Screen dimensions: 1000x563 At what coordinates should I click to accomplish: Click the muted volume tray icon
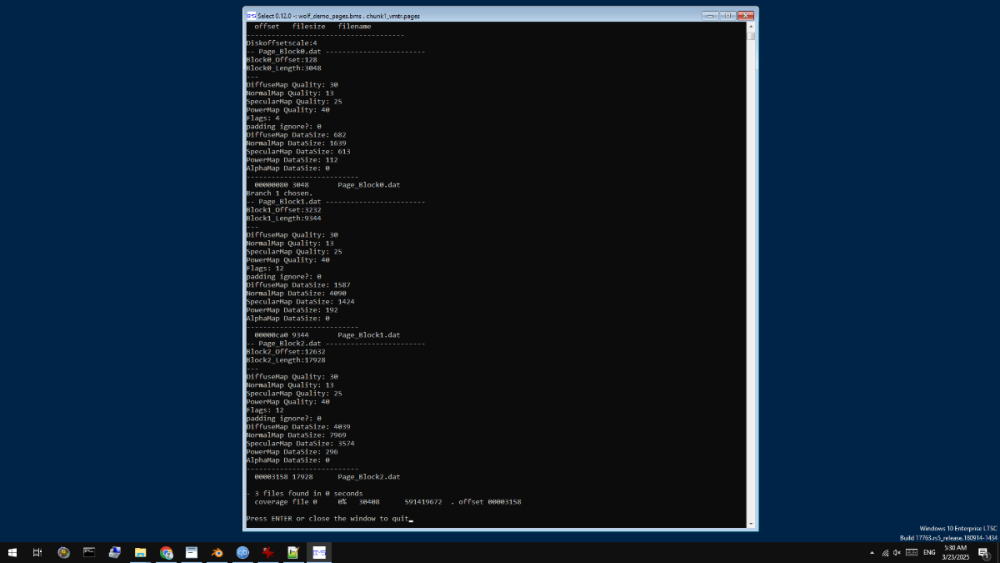tap(897, 553)
